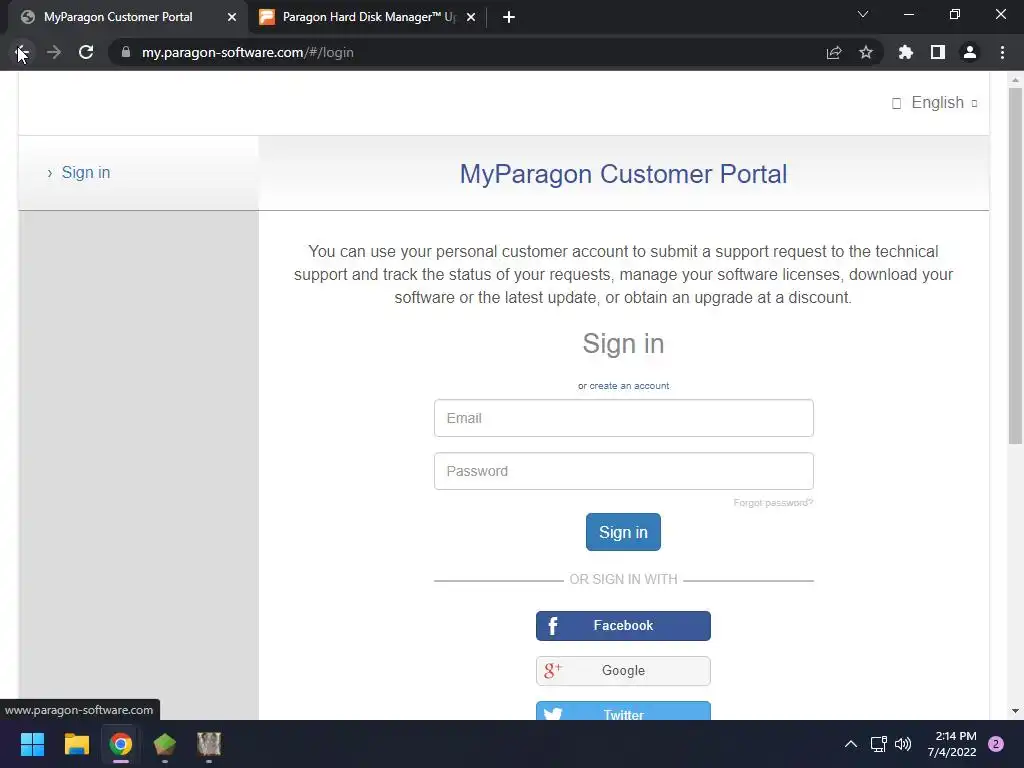
Task: Reload the page with refresh icon
Action: tap(86, 52)
